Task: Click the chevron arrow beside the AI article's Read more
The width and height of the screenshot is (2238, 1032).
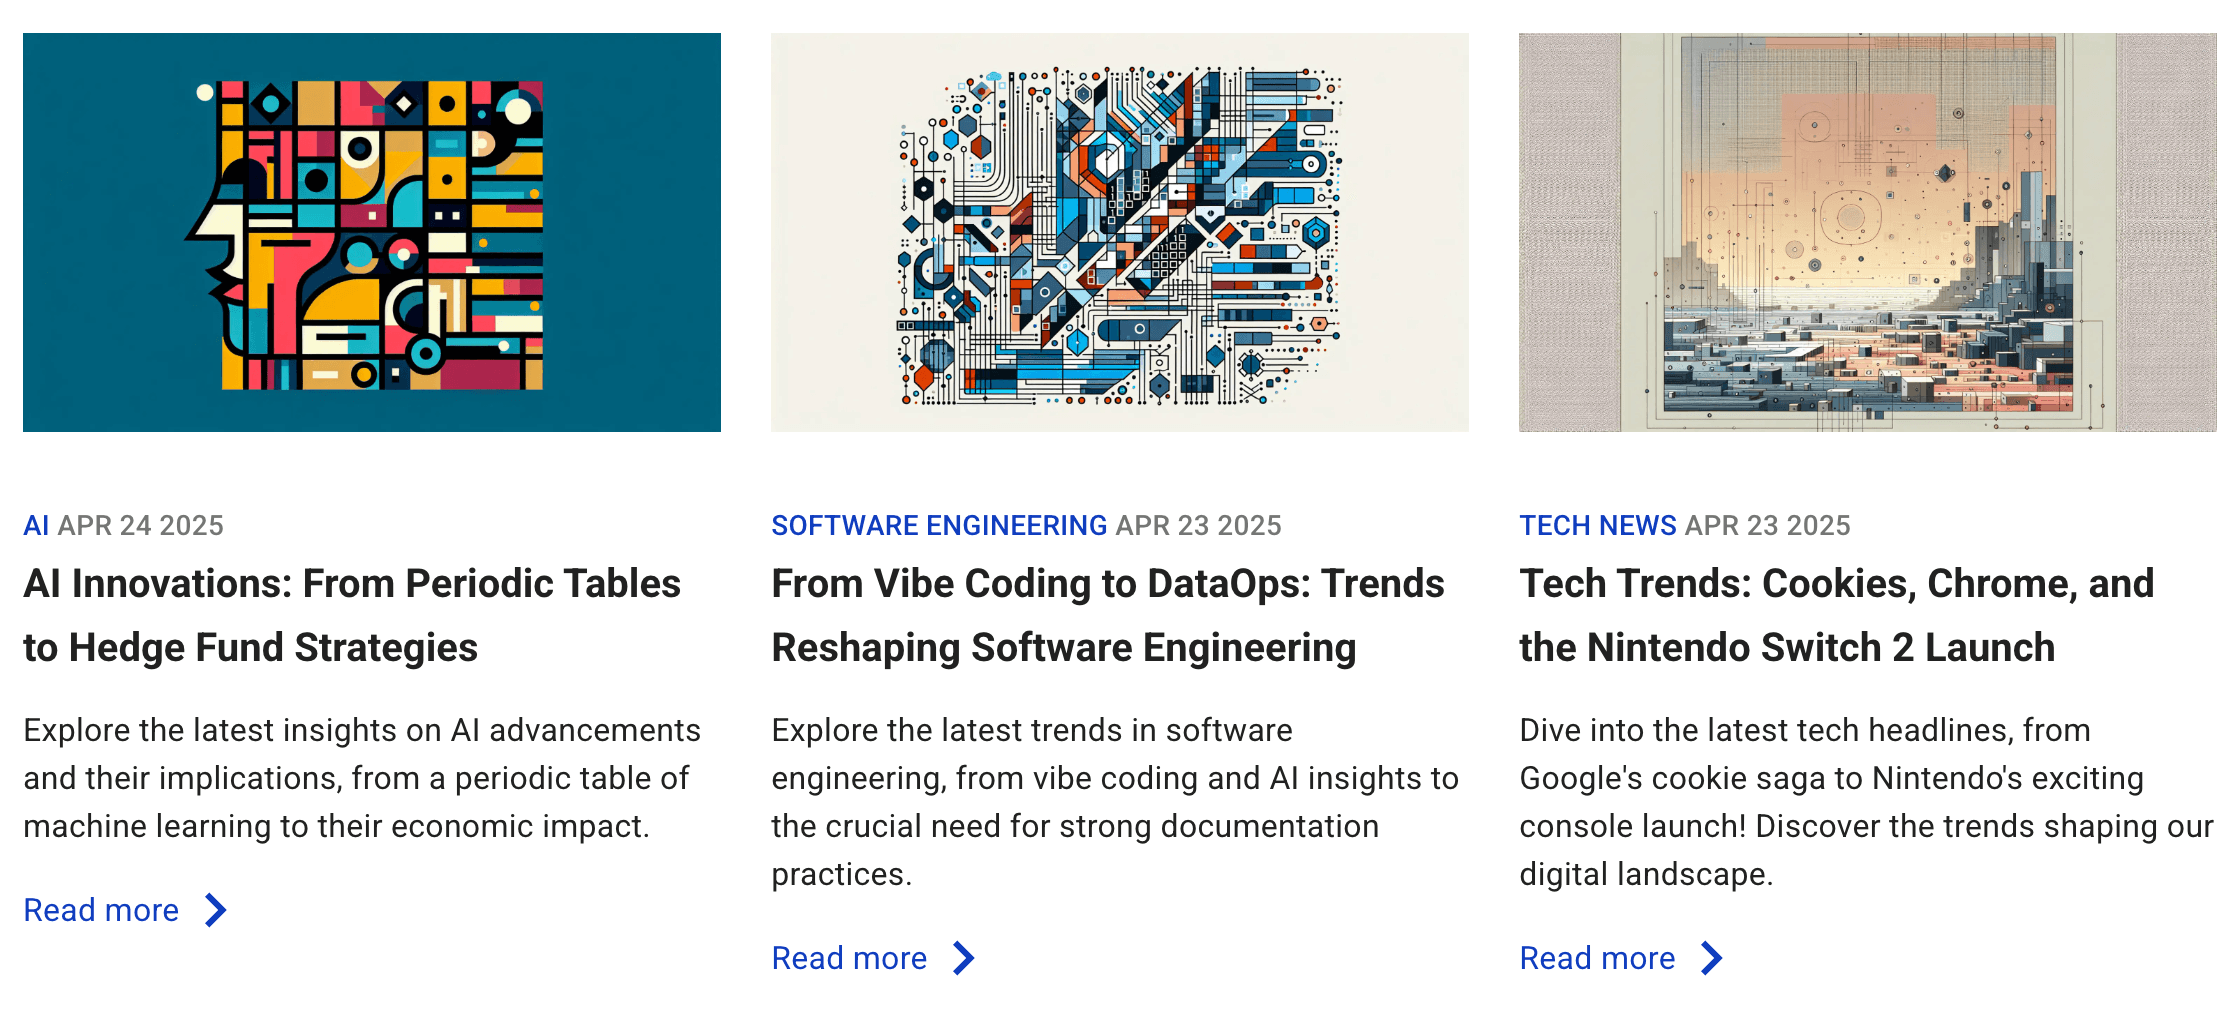Action: pyautogui.click(x=215, y=910)
